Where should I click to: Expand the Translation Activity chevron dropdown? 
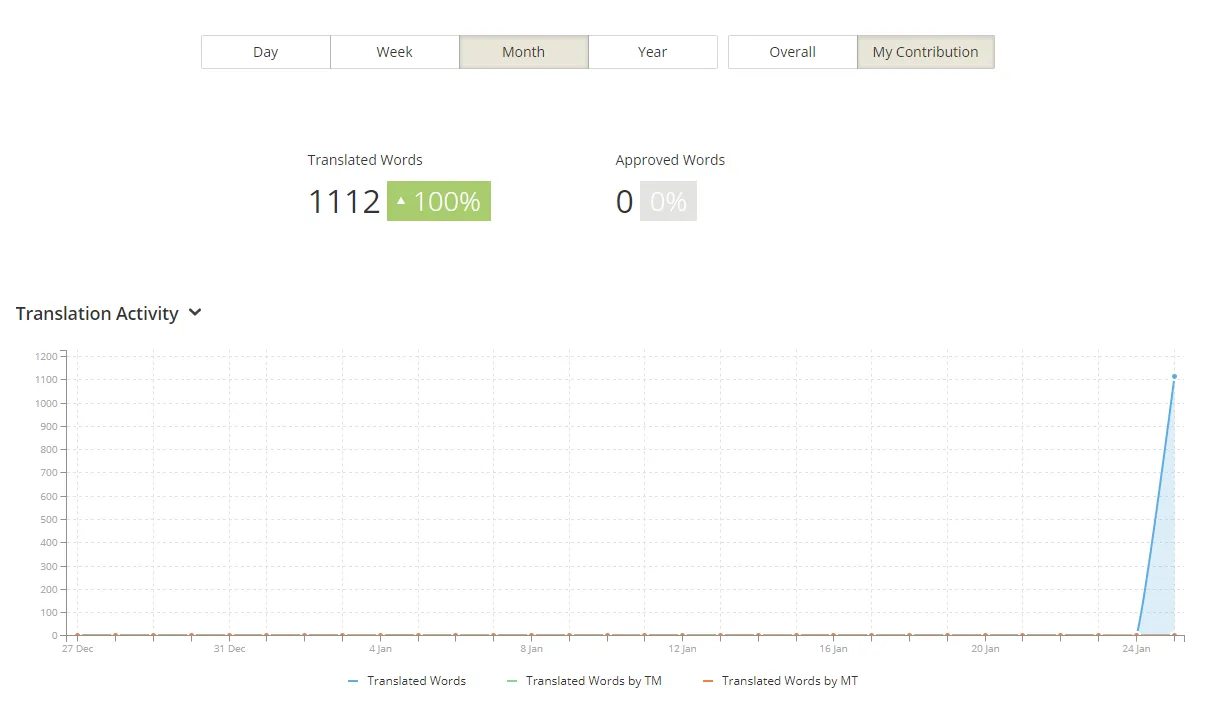coord(195,313)
